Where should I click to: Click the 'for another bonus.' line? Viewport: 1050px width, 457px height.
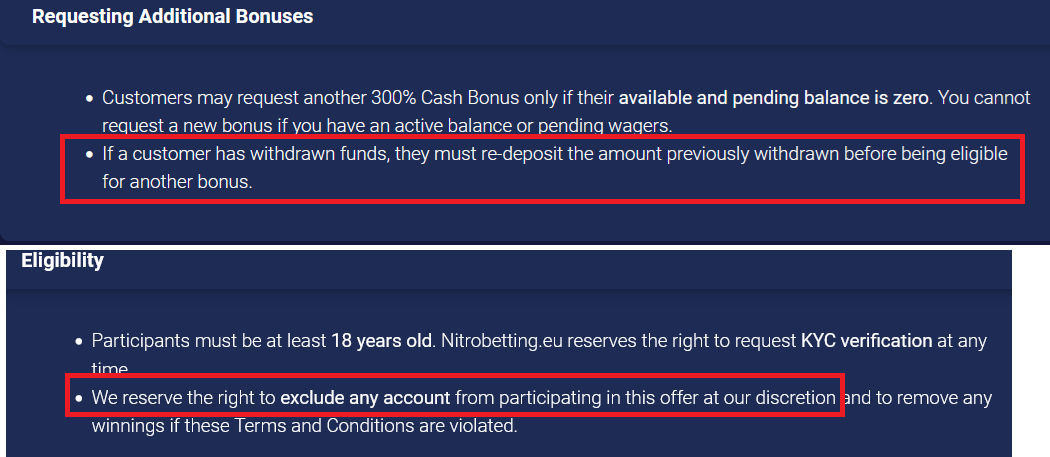click(x=177, y=182)
